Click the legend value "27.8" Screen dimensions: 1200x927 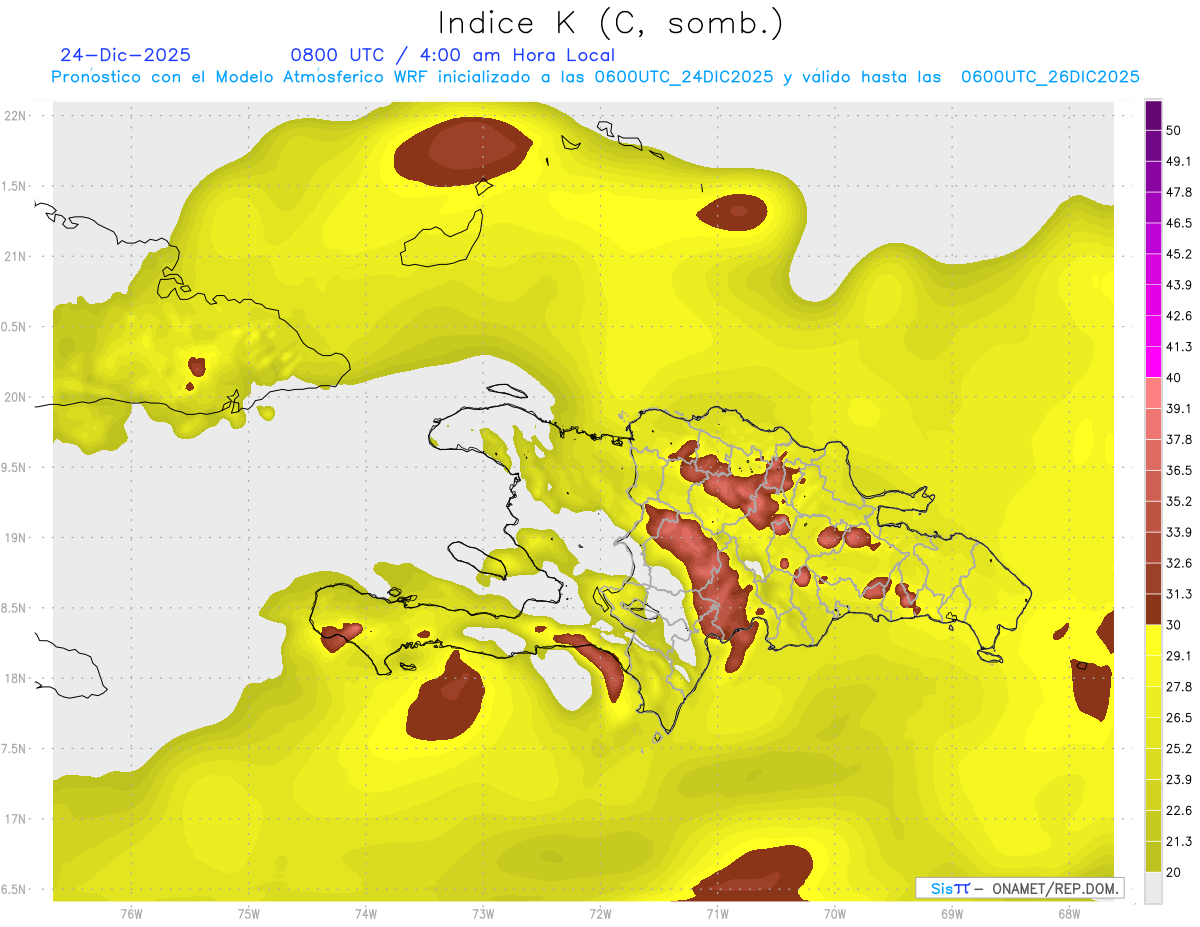pos(1179,687)
